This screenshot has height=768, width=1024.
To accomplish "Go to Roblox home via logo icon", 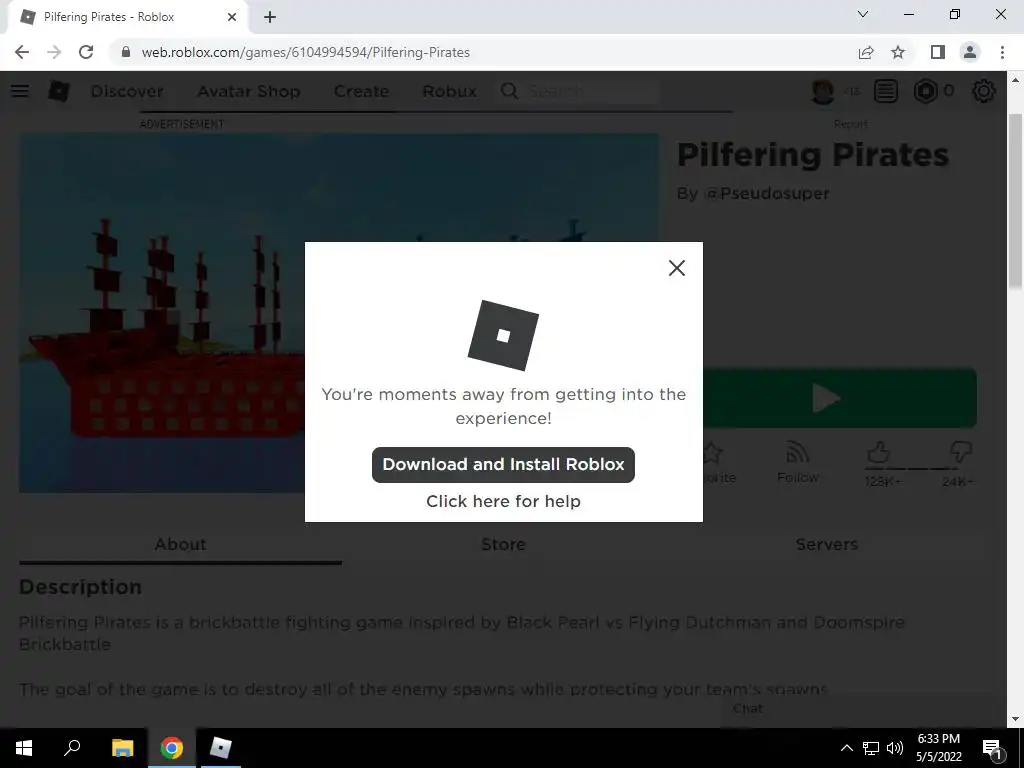I will [x=59, y=91].
